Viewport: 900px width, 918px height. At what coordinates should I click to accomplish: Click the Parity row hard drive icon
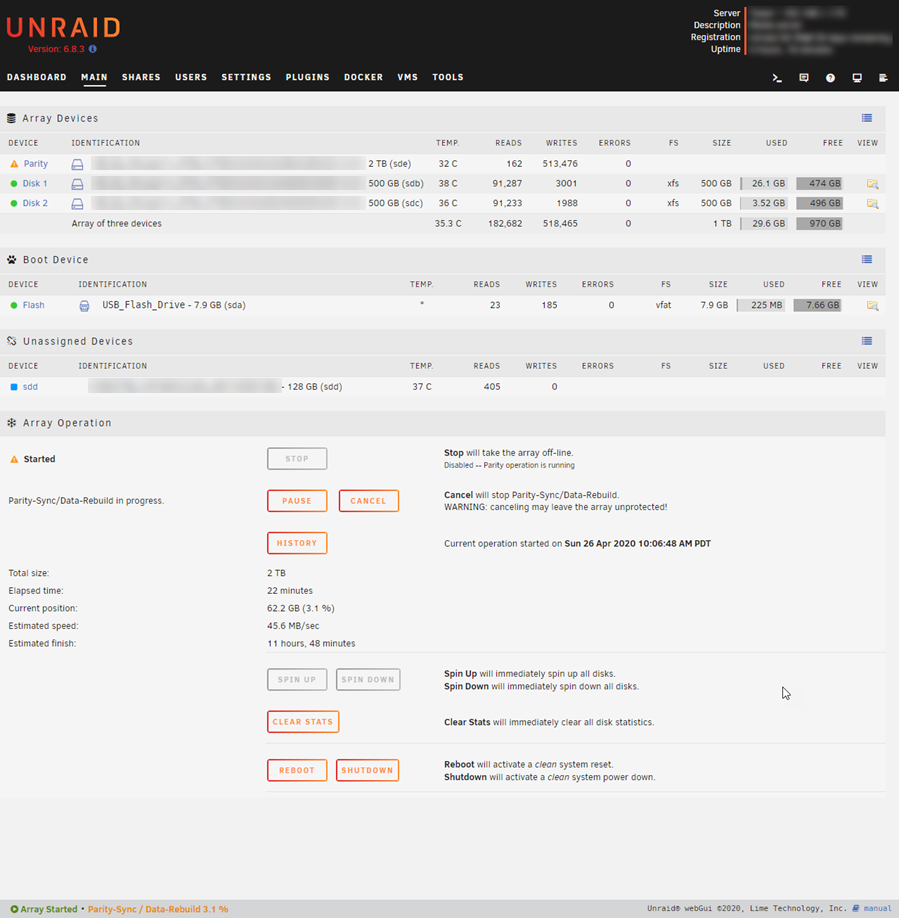click(77, 164)
